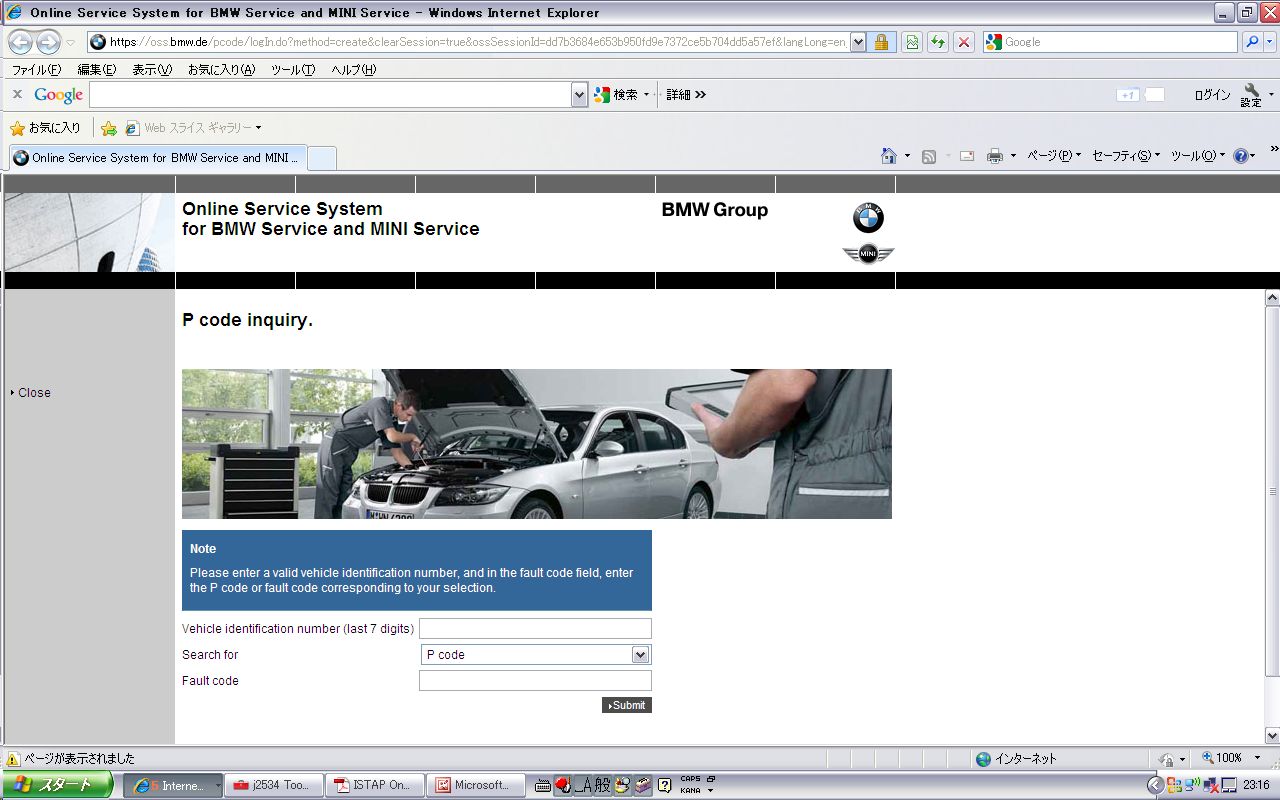This screenshot has height=800, width=1280.
Task: Click the Google +1 button
Action: tap(1128, 95)
